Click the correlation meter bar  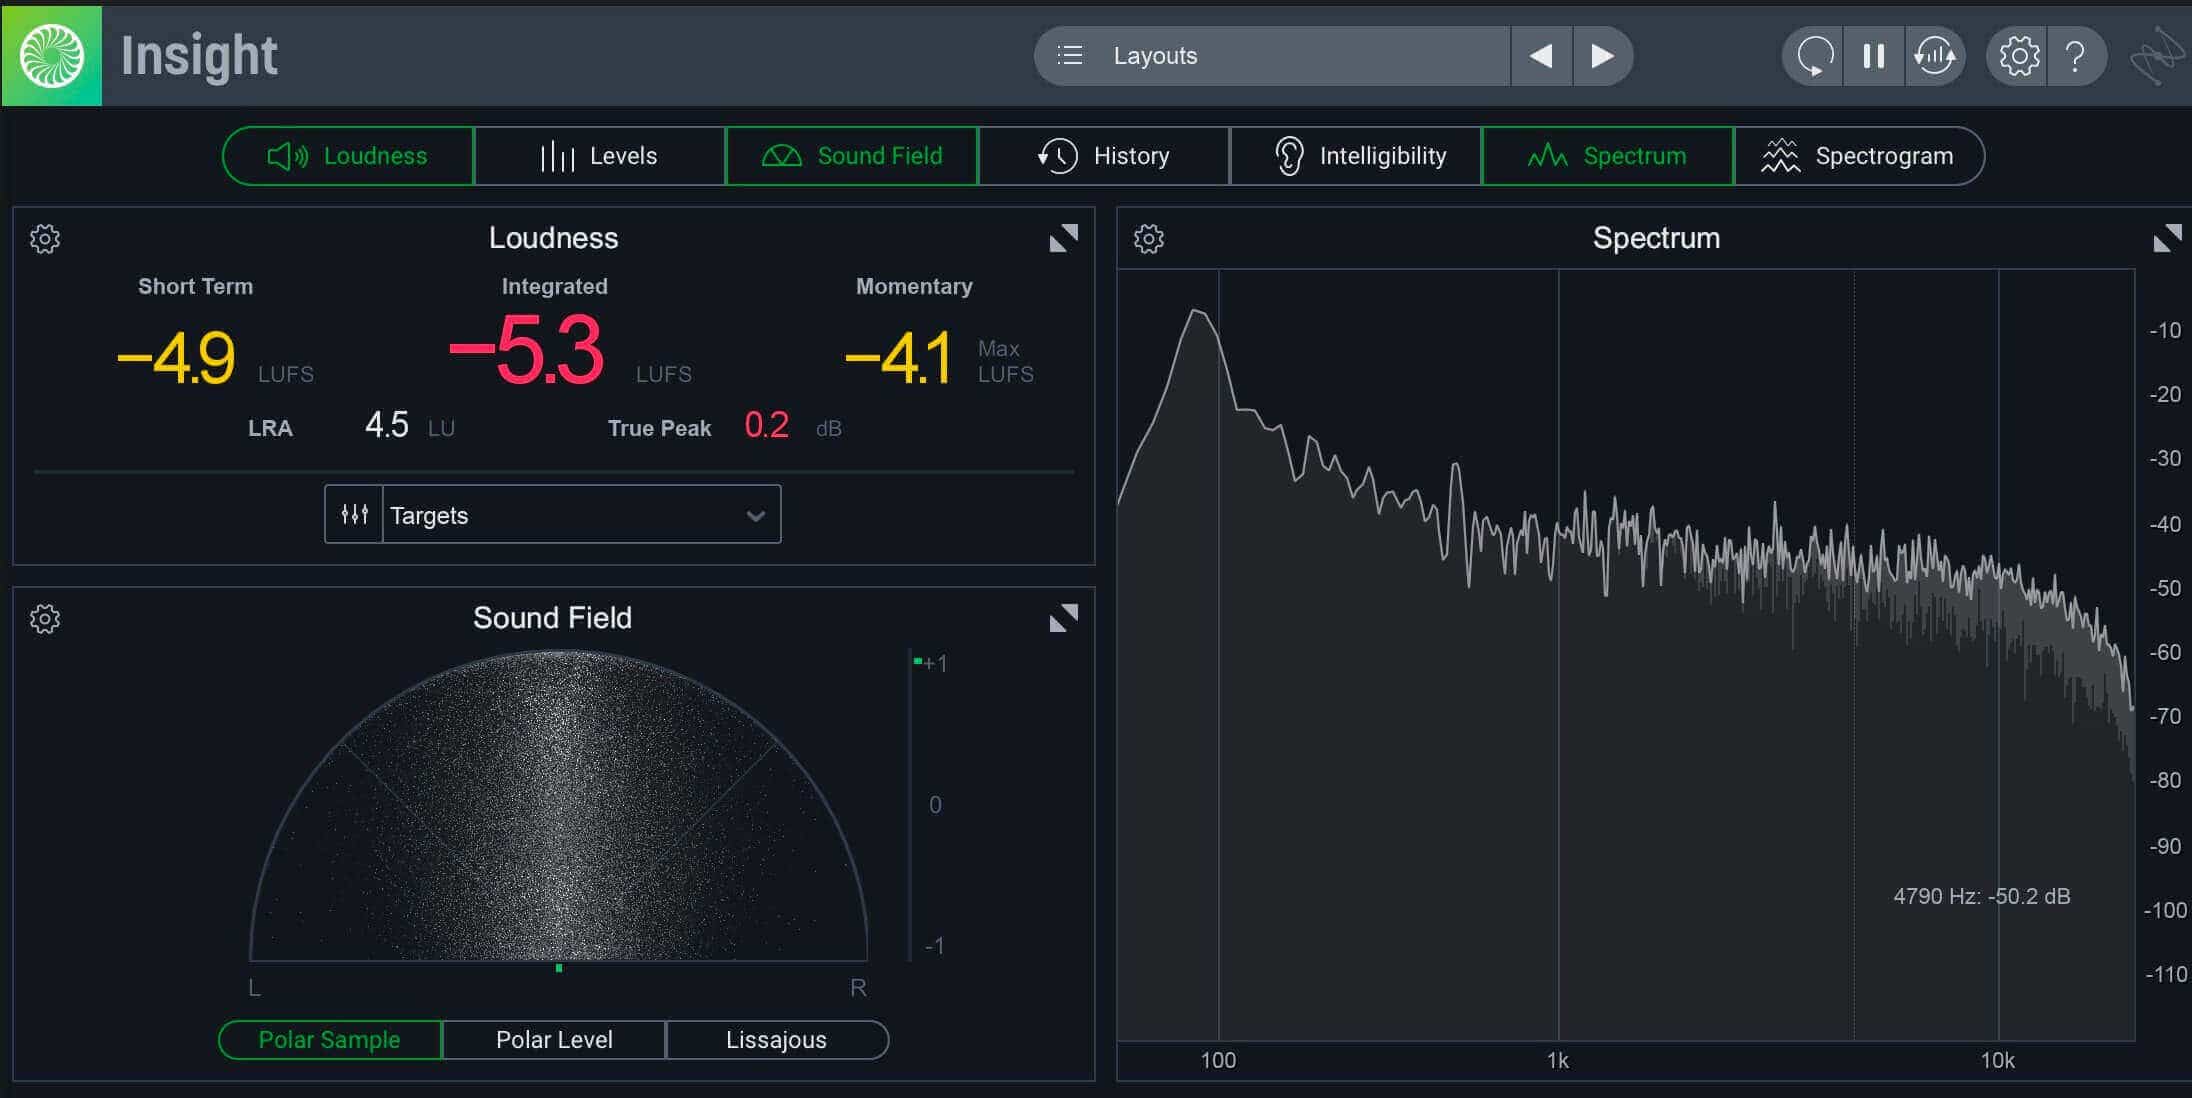tap(911, 805)
